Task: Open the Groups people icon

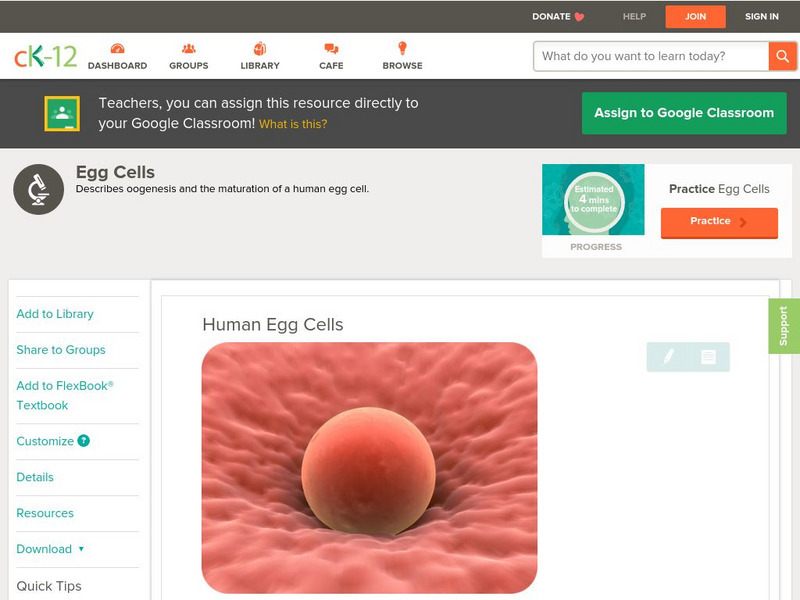Action: tap(189, 48)
